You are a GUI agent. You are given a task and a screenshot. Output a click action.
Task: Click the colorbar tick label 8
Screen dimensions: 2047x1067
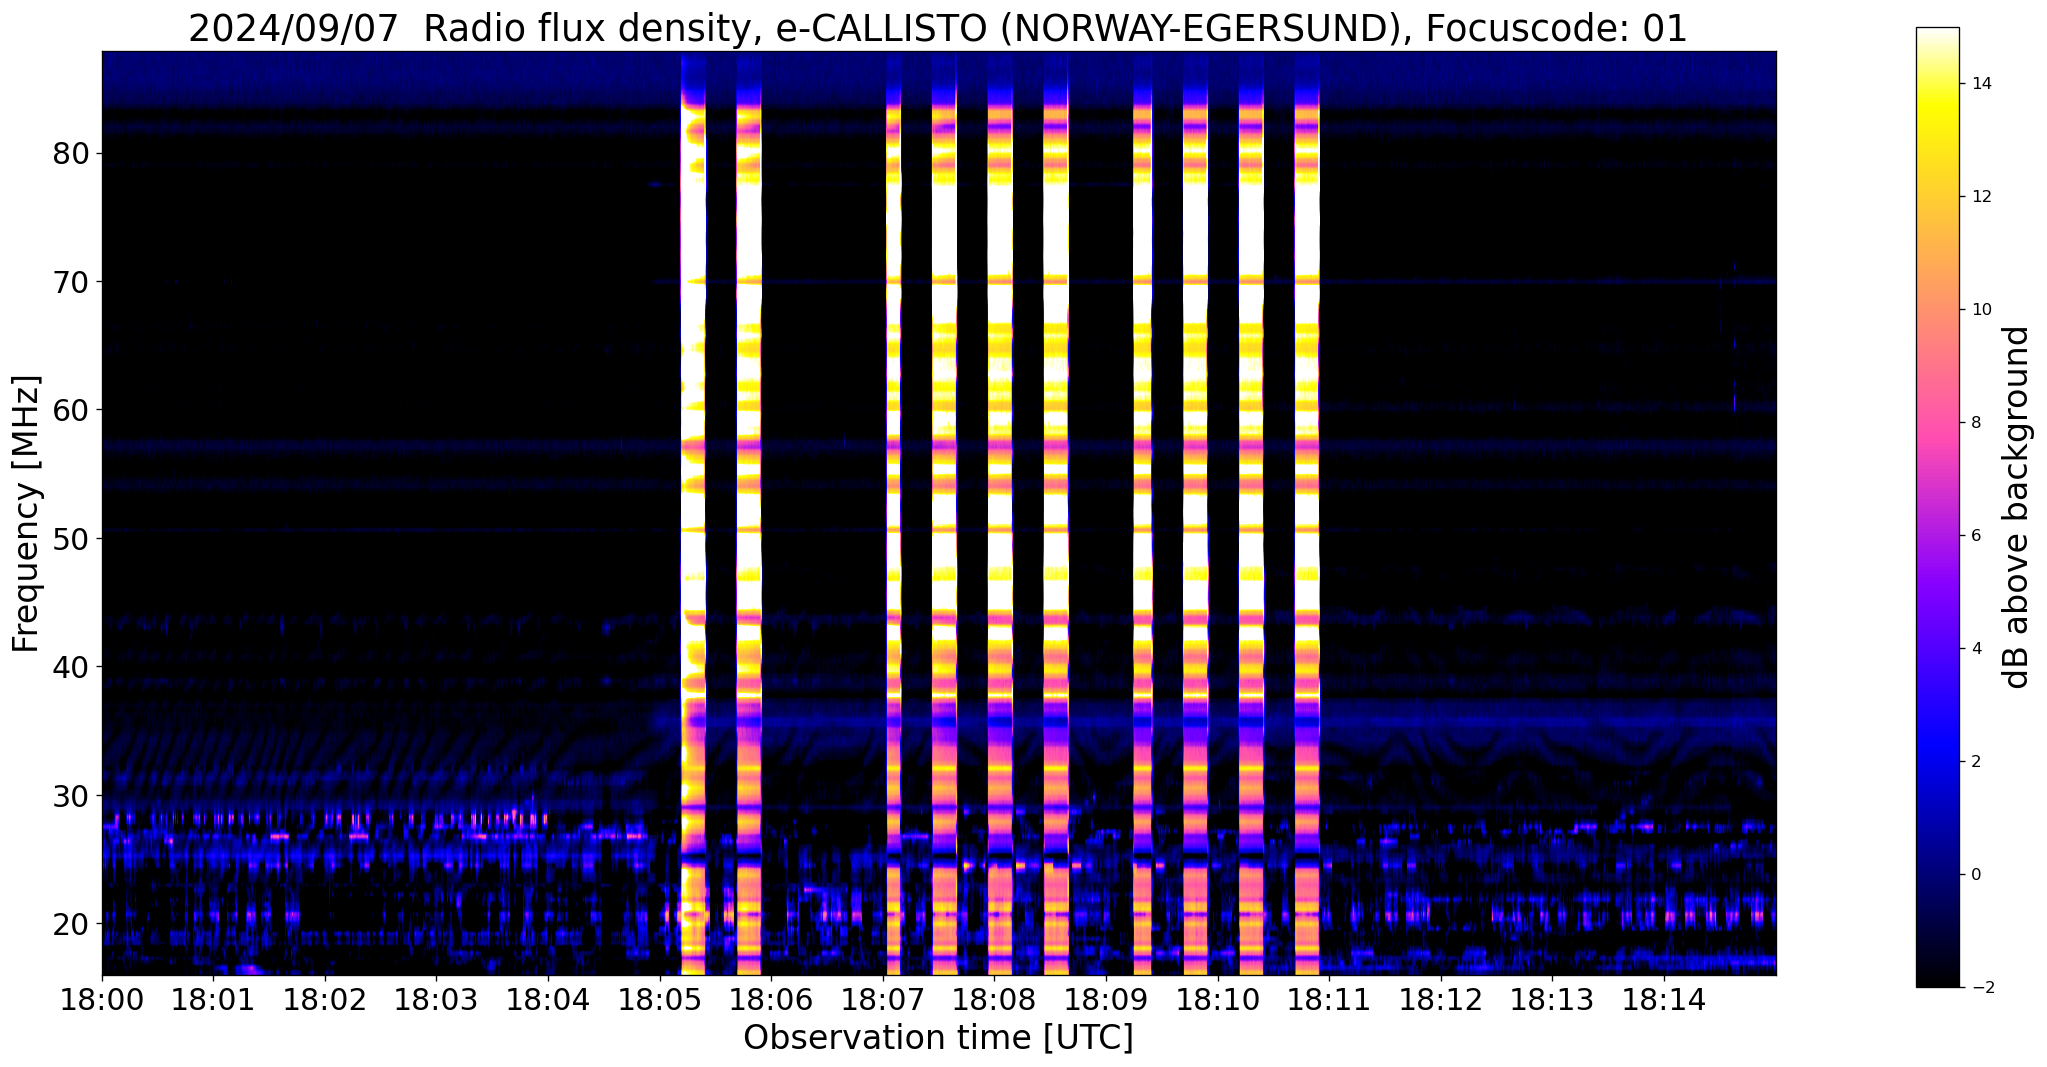tap(1974, 423)
